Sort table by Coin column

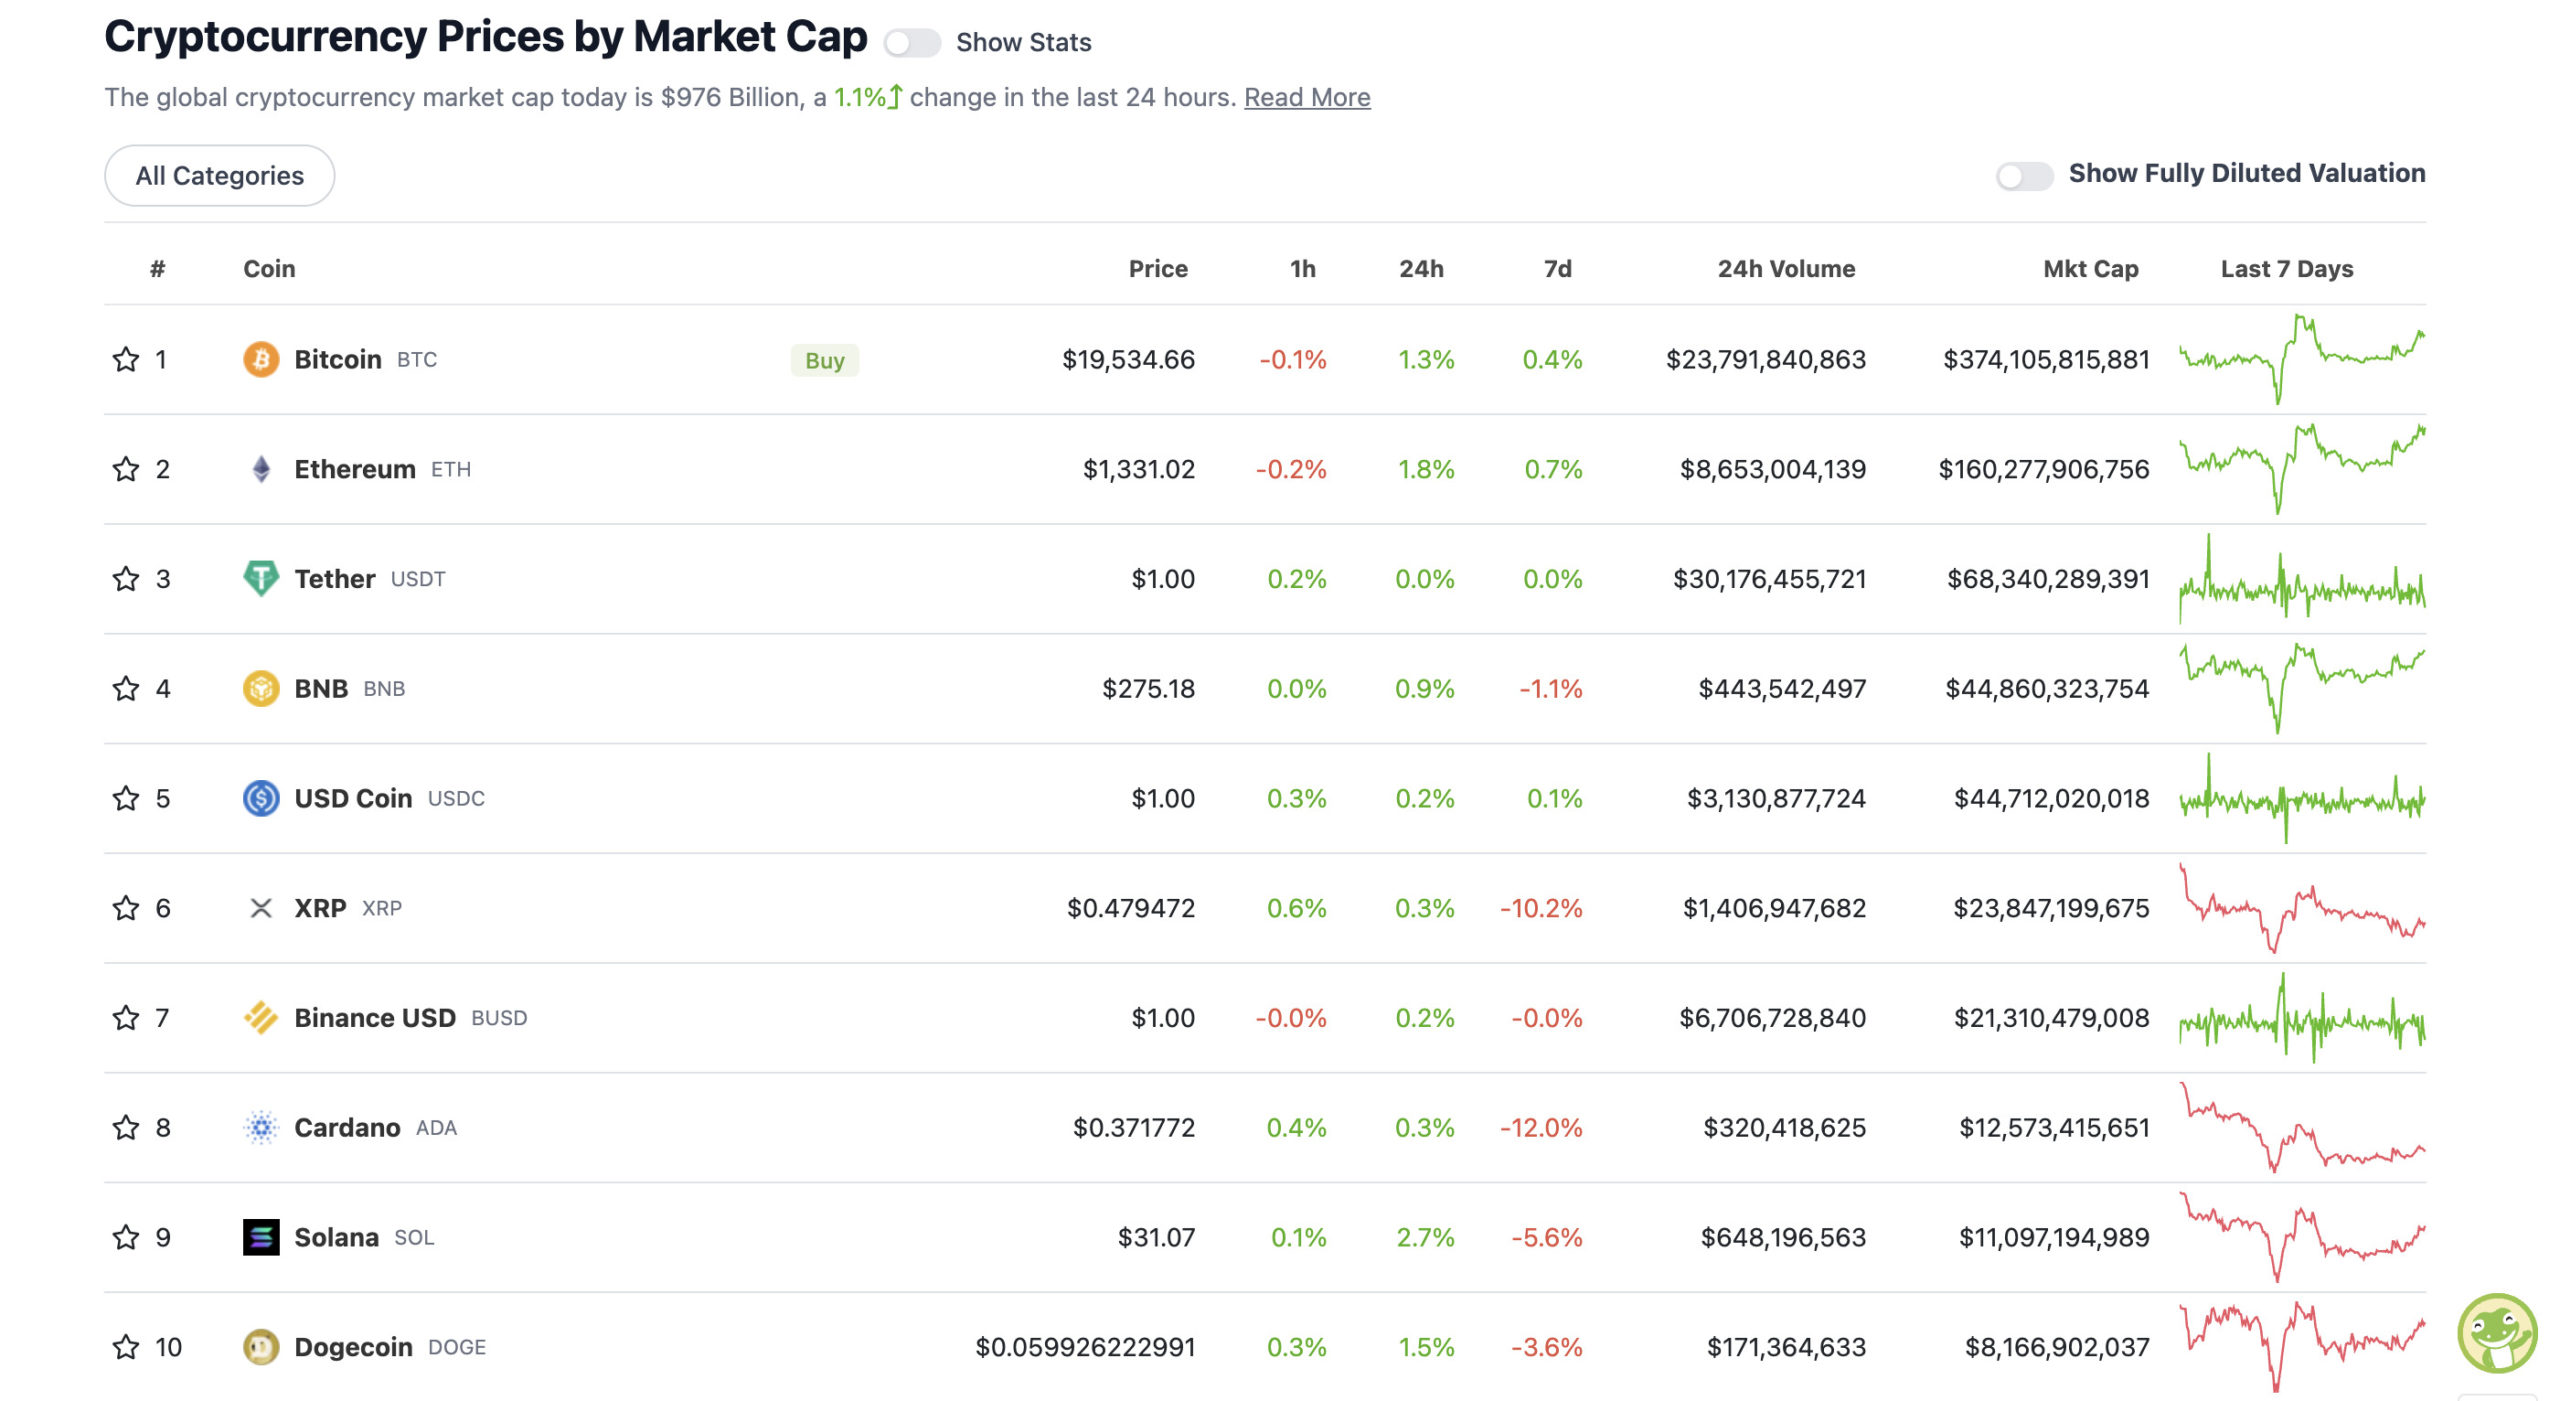269,269
